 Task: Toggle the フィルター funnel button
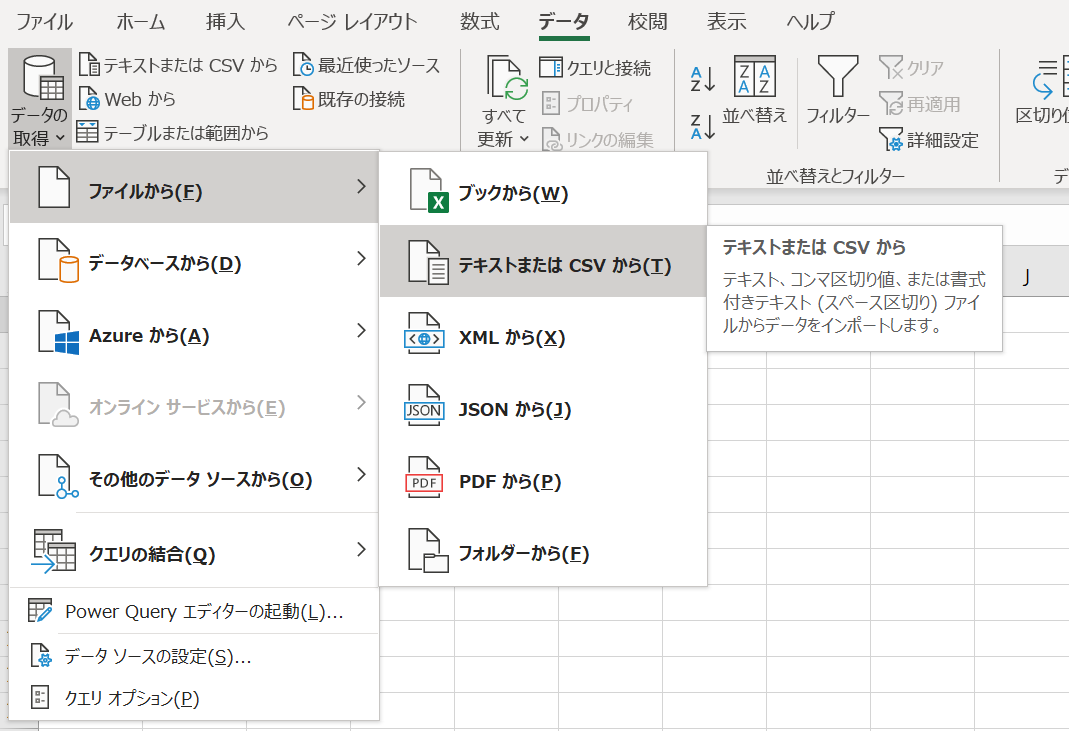tap(838, 90)
